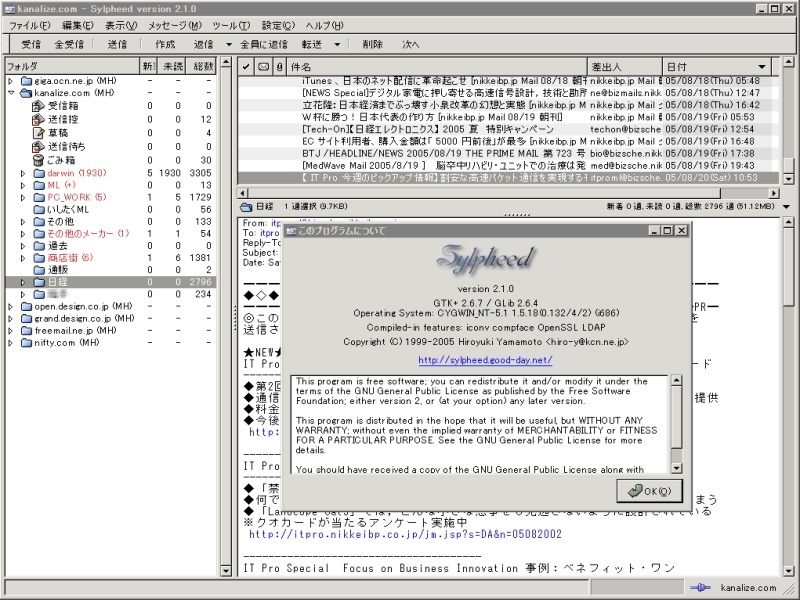Viewport: 800px width, 600px height.
Task: Expand the 商店街 (6) folder
Action: [x=22, y=258]
